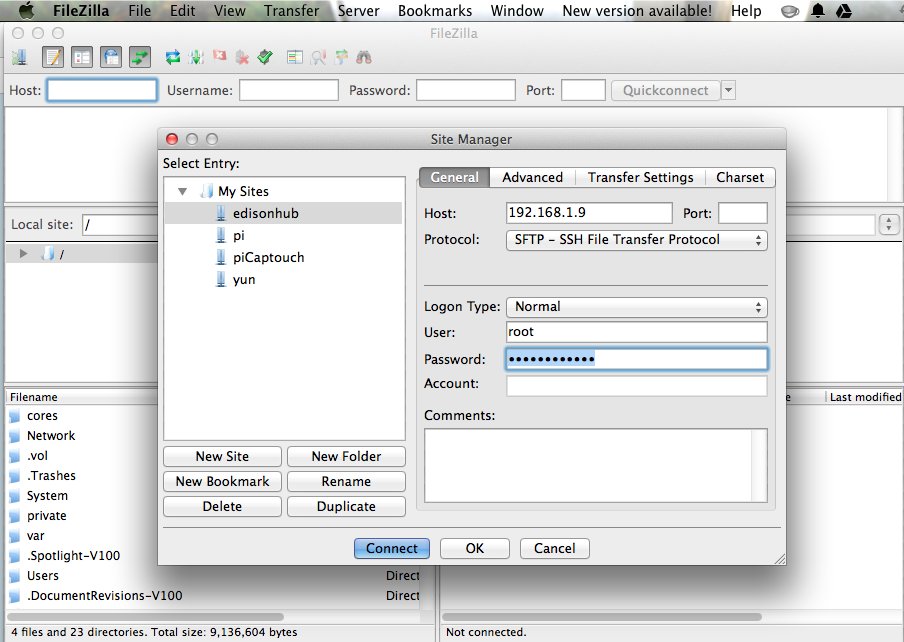Click the blue refresh listings icon

[x=172, y=57]
